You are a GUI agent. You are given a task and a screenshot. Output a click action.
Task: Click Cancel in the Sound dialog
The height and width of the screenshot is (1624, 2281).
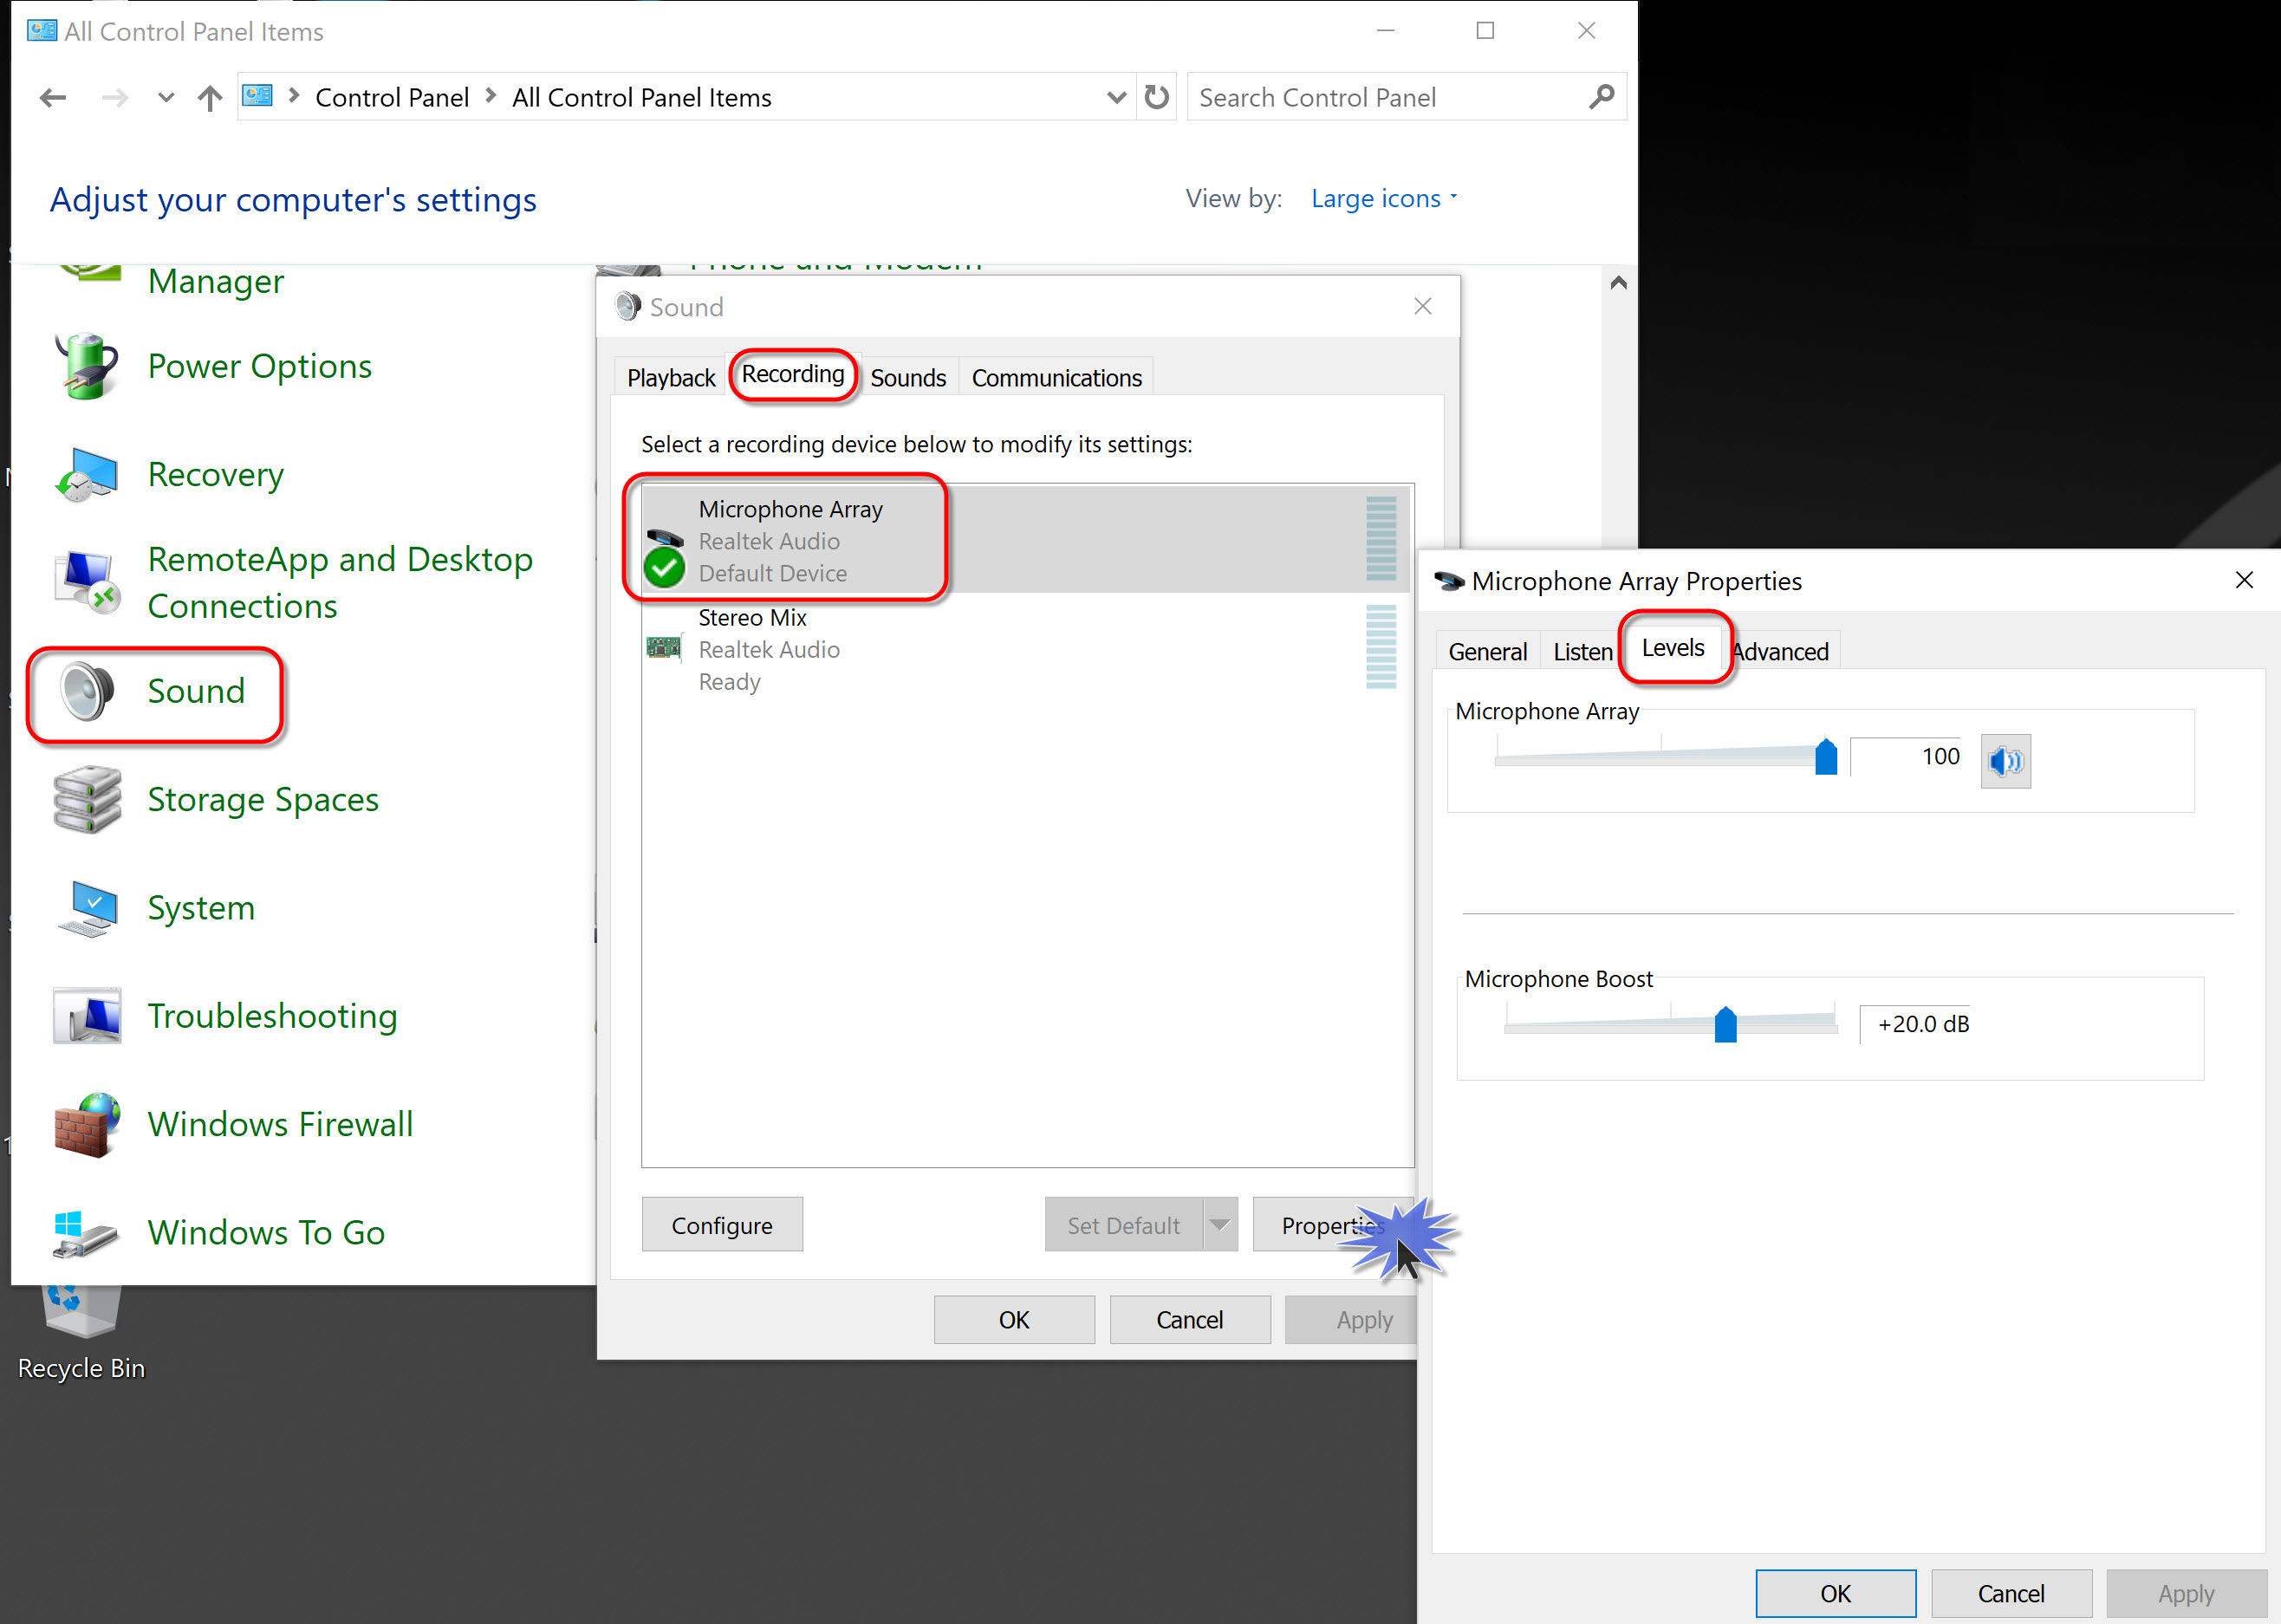pyautogui.click(x=1190, y=1320)
